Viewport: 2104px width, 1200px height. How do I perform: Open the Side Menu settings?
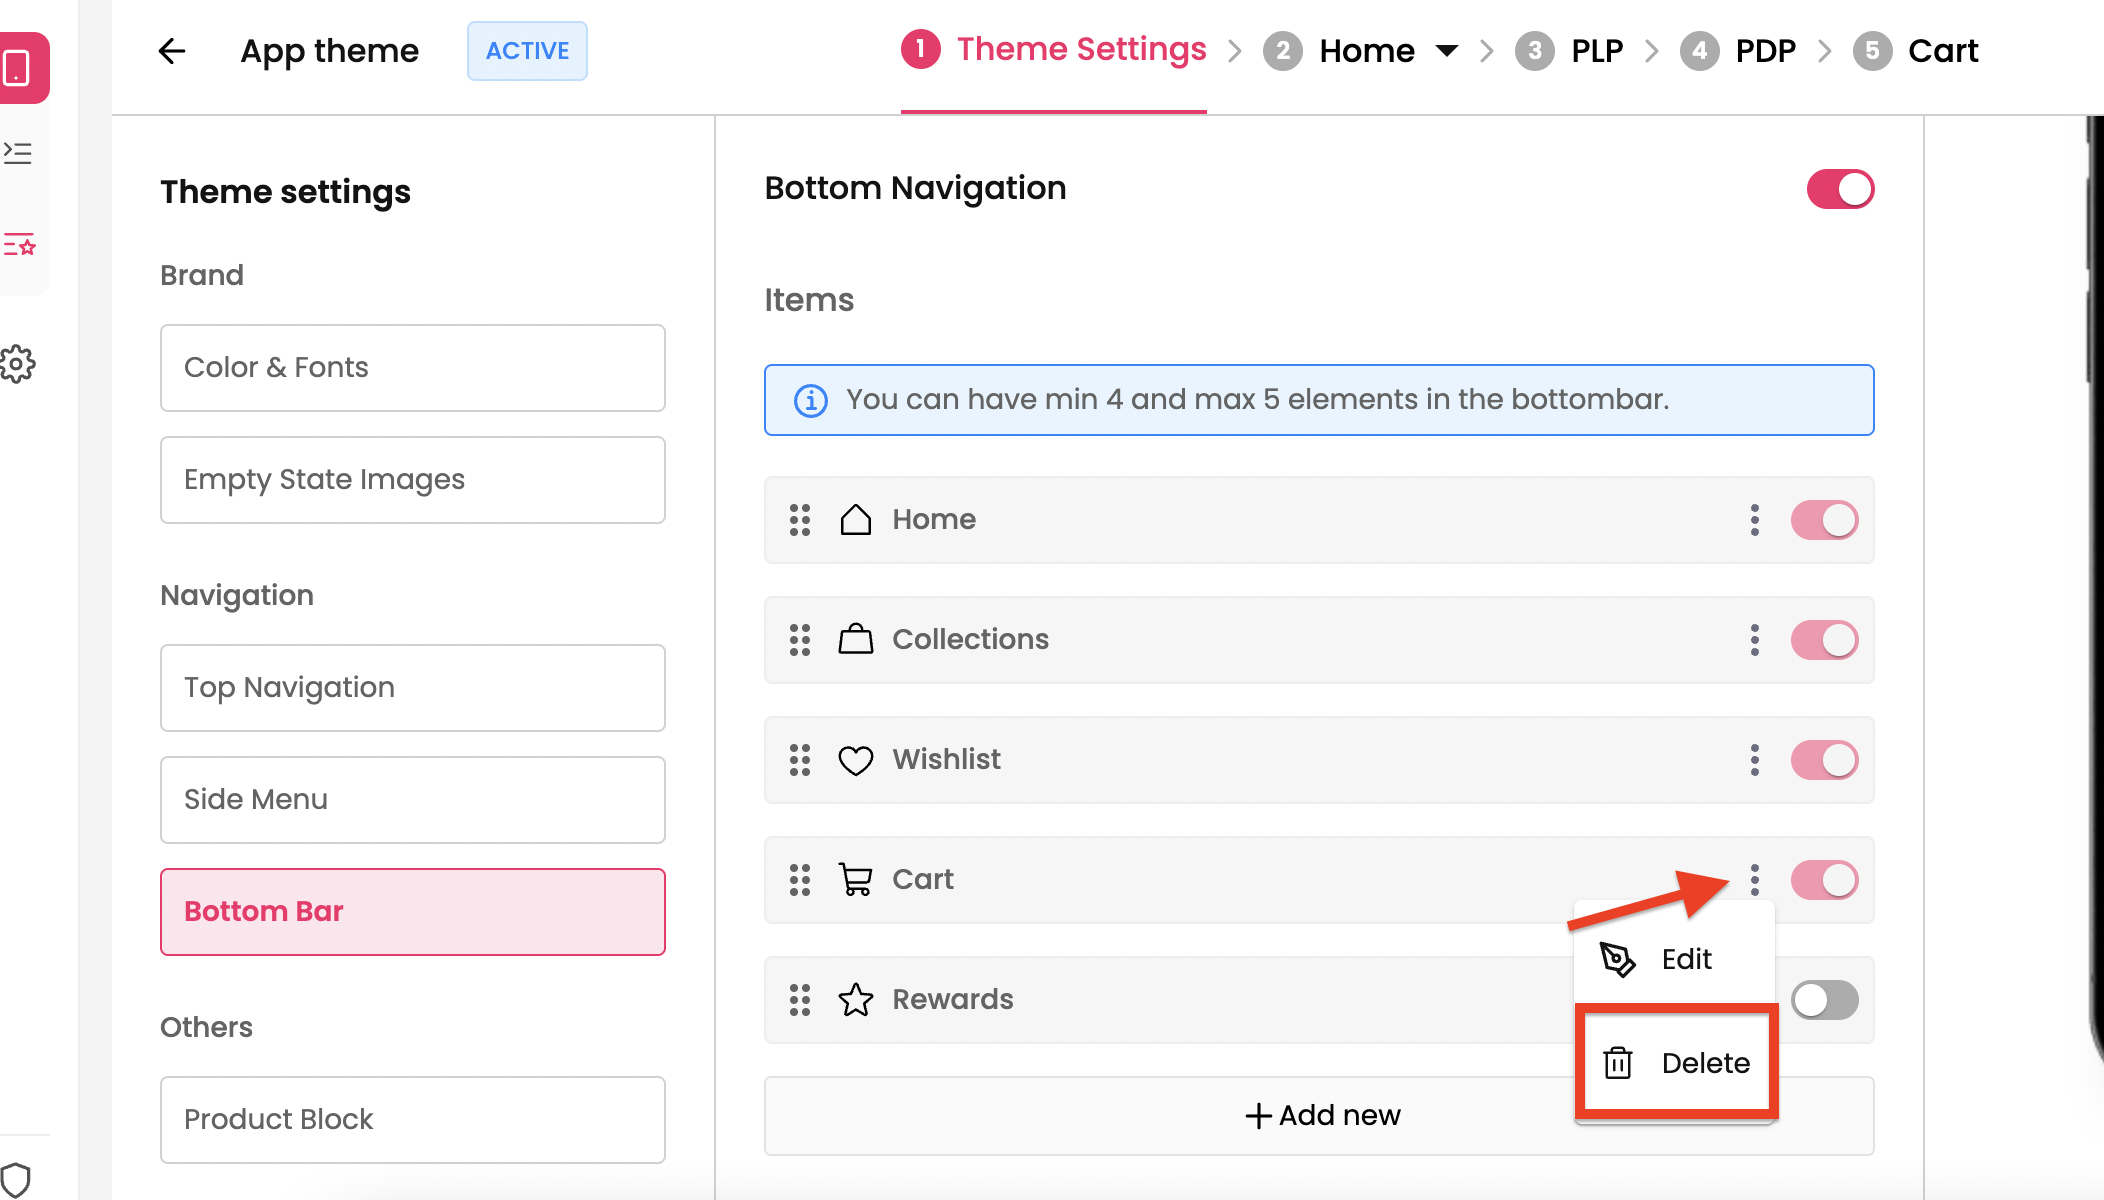tap(412, 800)
